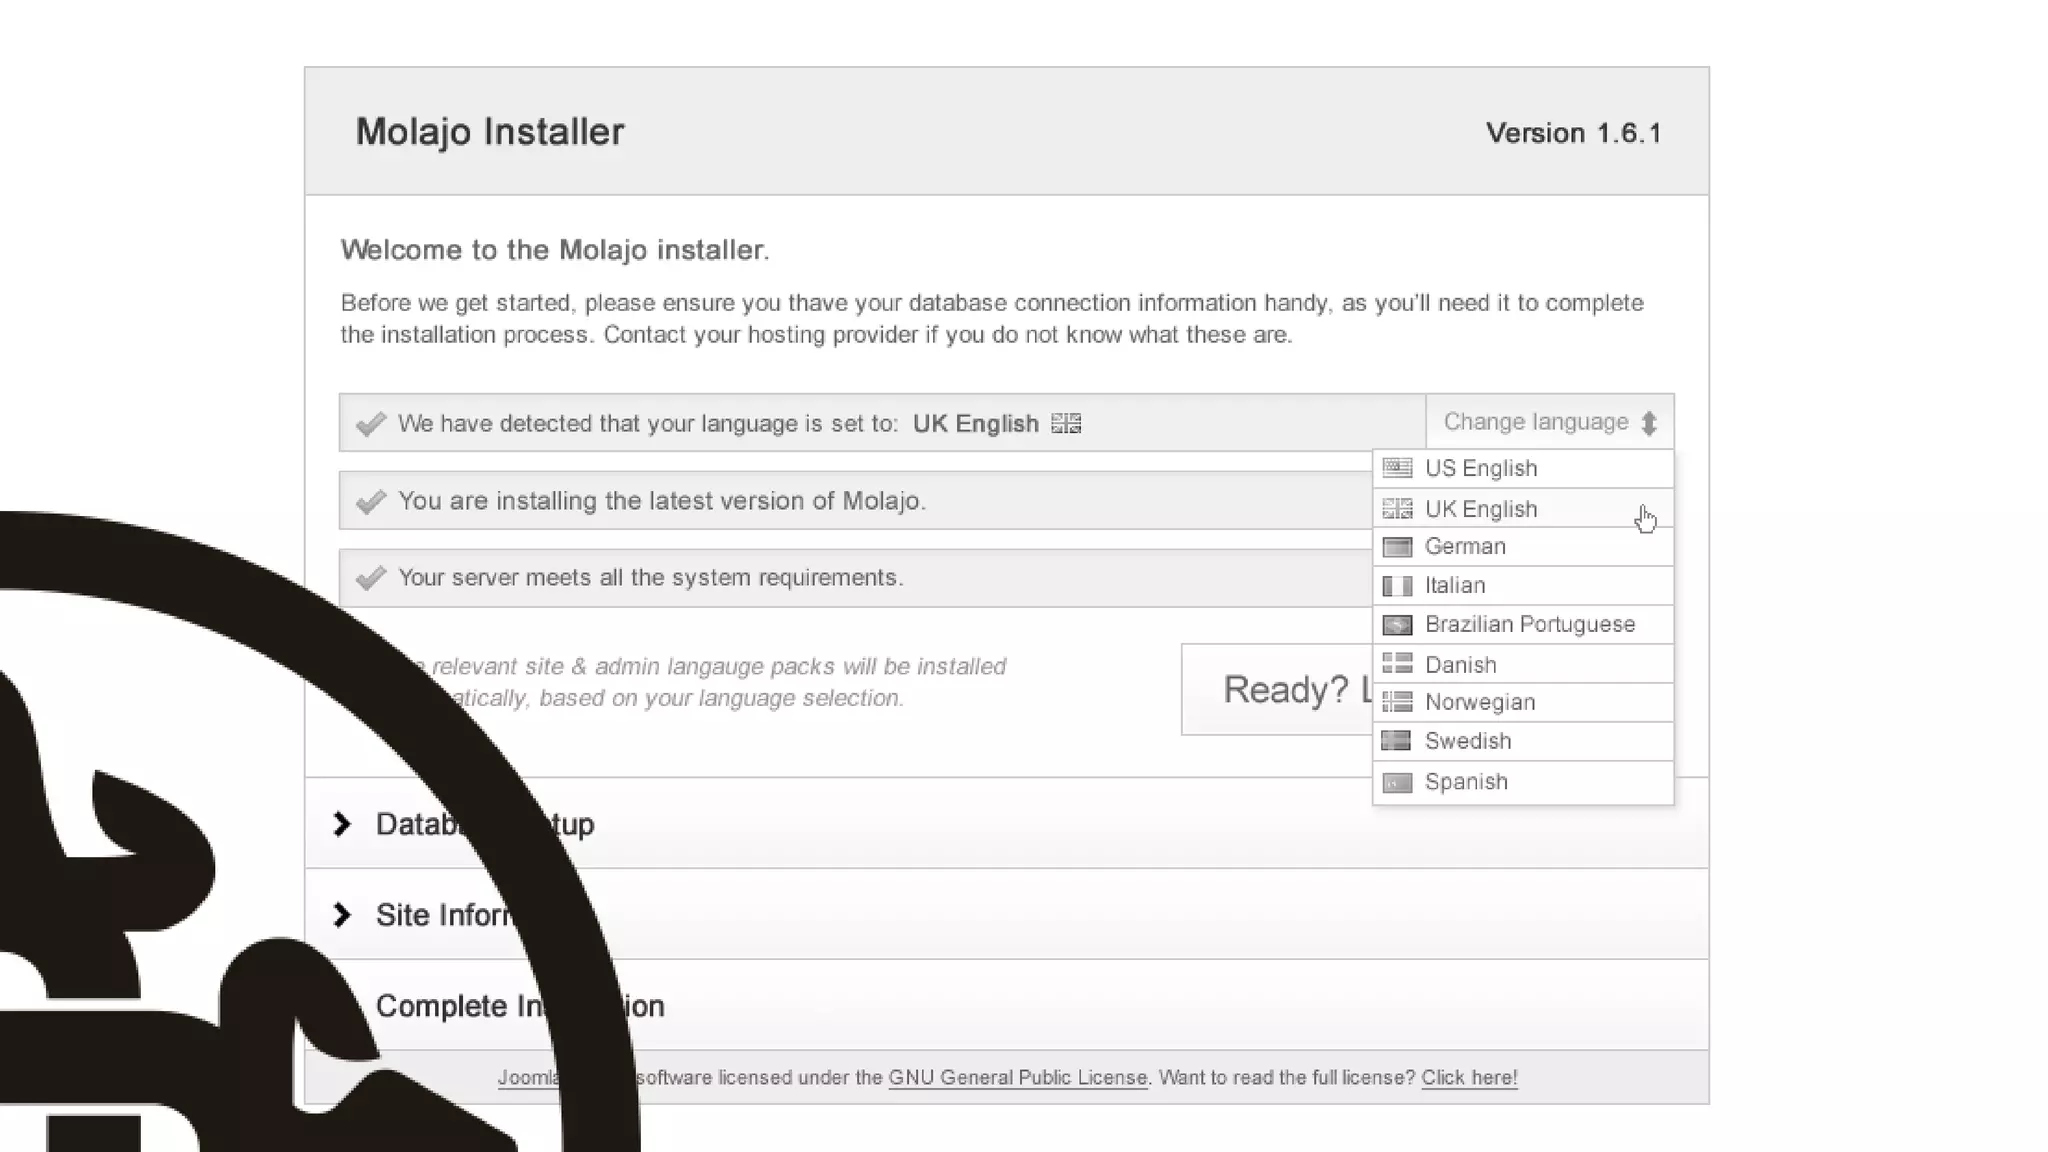Follow the Click here! license link
This screenshot has height=1152, width=2048.
click(x=1469, y=1078)
